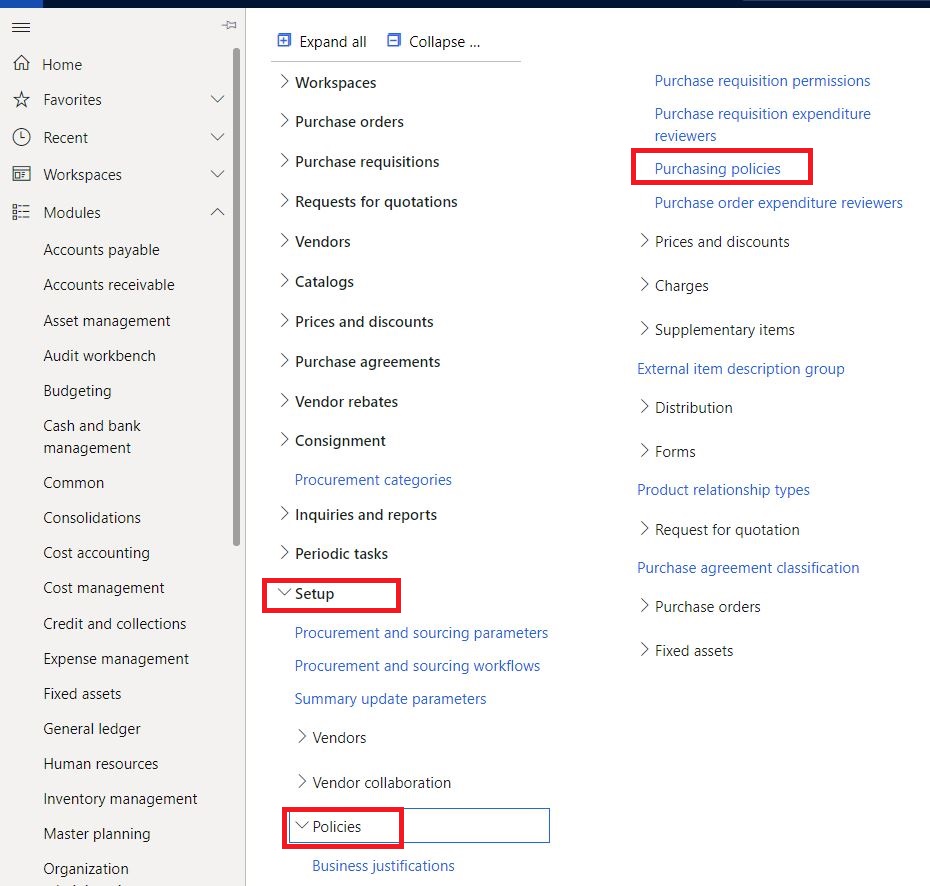930x886 pixels.
Task: Go to Home using the house icon
Action: point(21,63)
